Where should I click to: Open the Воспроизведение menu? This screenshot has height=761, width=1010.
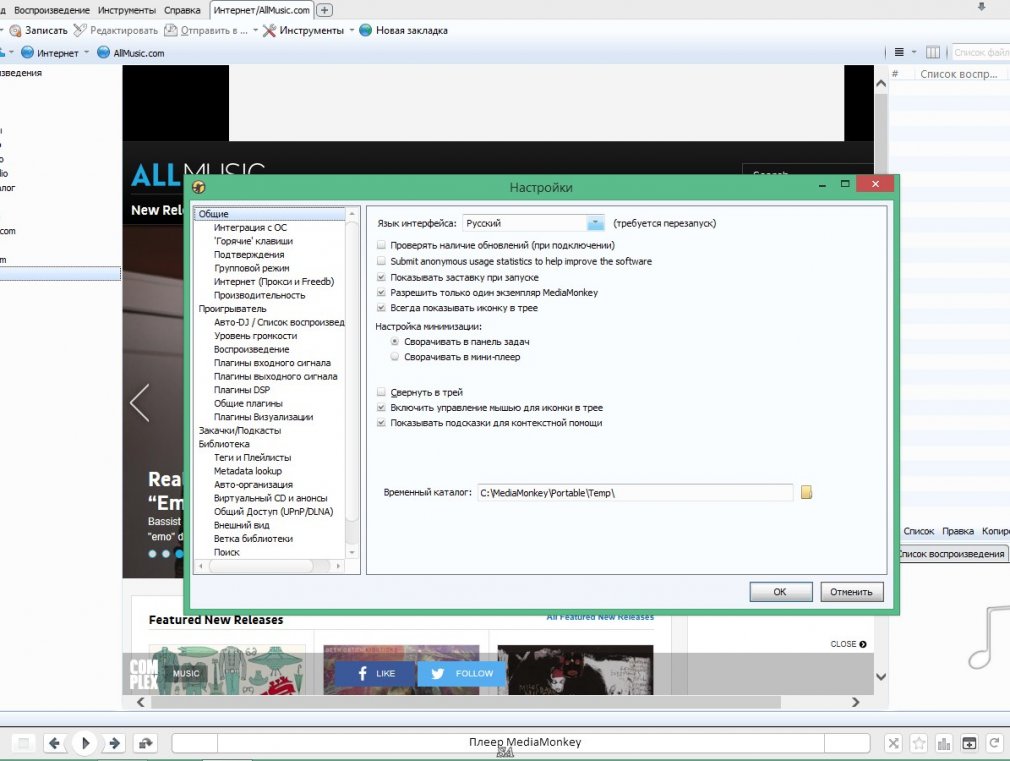pos(52,10)
